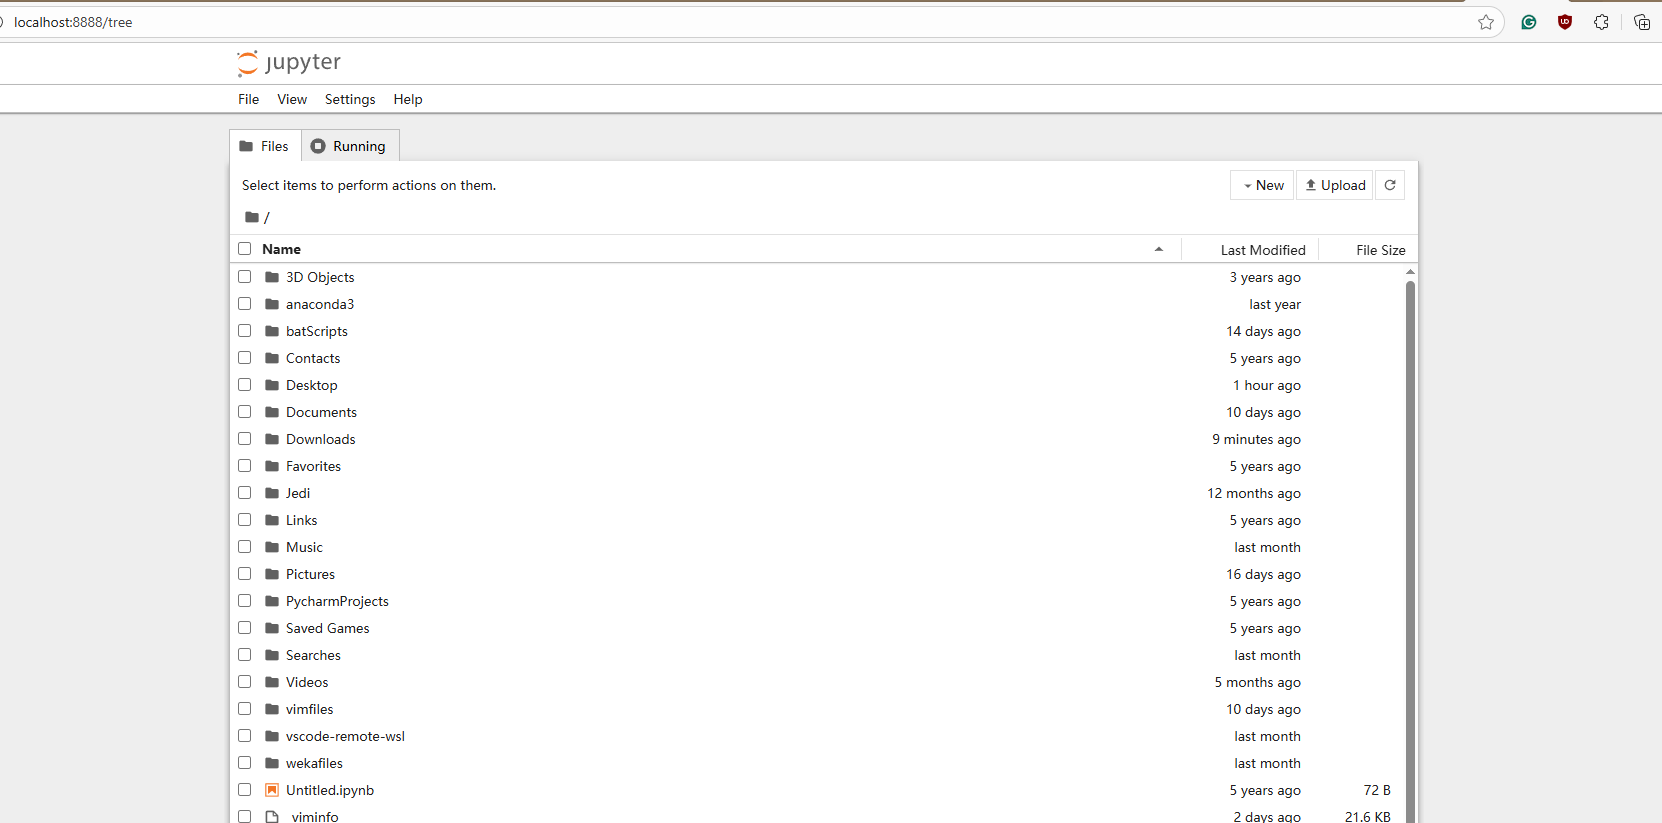Viewport: 1662px width, 823px height.
Task: Click the Untitled.ipynb notebook icon
Action: click(x=272, y=790)
